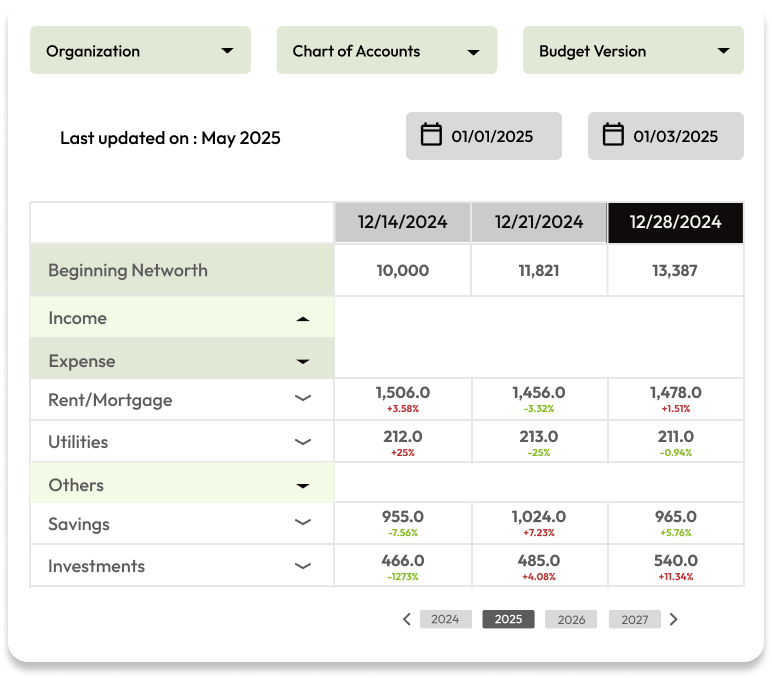
Task: Collapse the Others section arrow
Action: (x=303, y=486)
